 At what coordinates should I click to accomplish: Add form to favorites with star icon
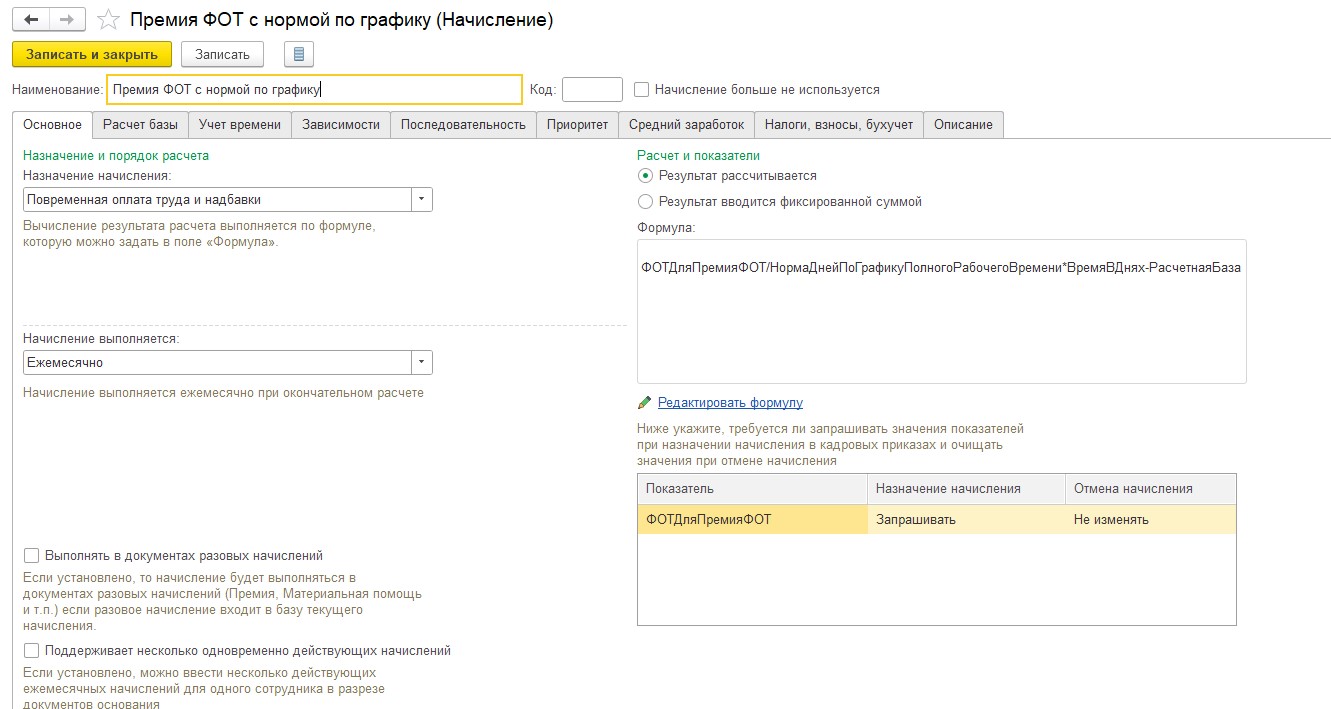pyautogui.click(x=109, y=21)
